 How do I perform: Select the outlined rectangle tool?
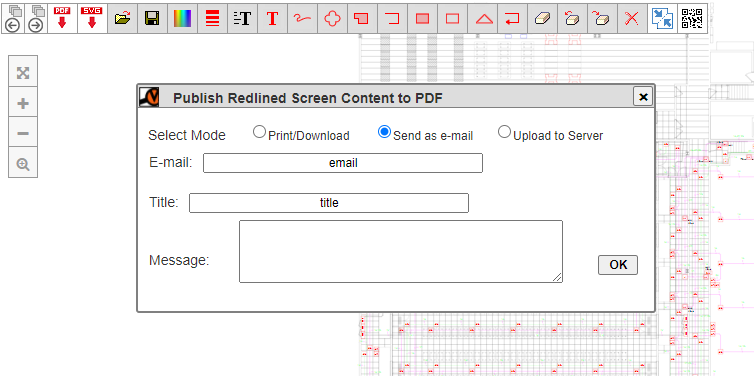452,18
